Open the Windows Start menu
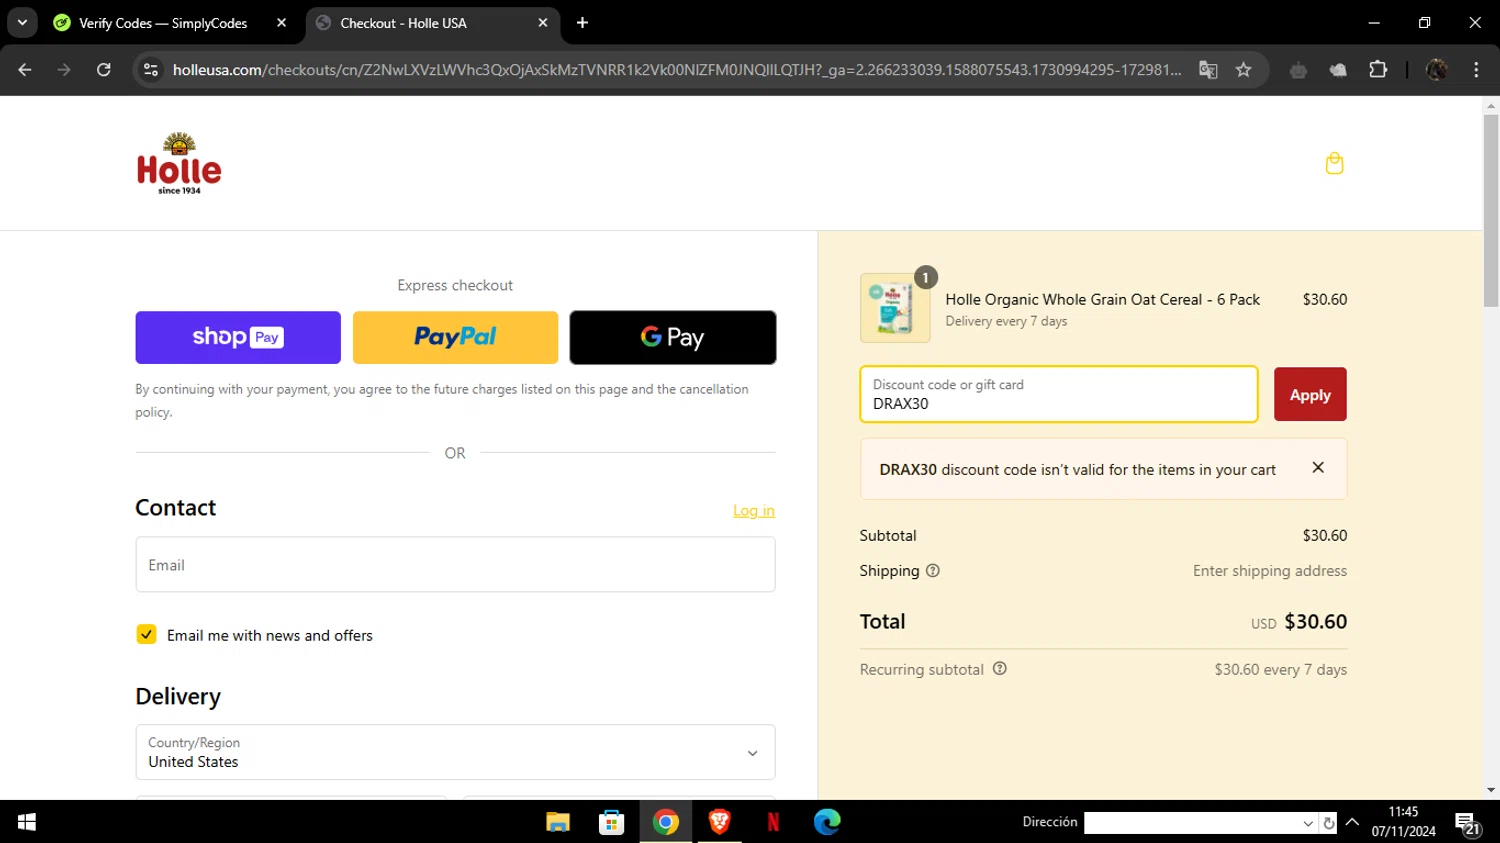Image resolution: width=1500 pixels, height=843 pixels. point(27,822)
